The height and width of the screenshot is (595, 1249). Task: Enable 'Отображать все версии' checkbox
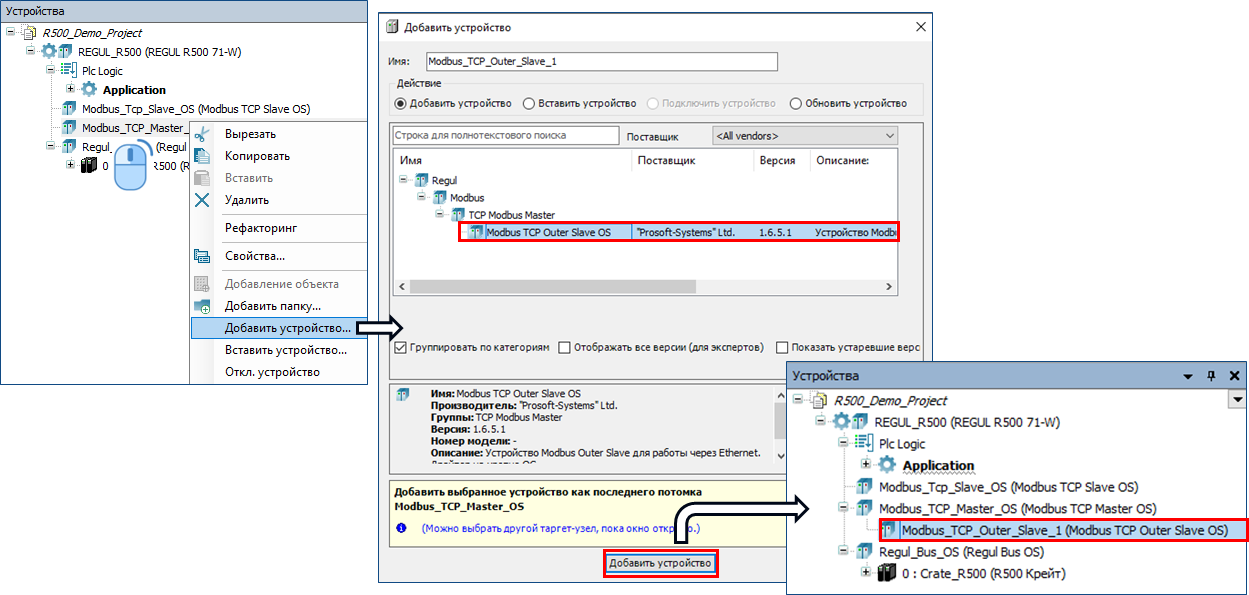[x=565, y=348]
